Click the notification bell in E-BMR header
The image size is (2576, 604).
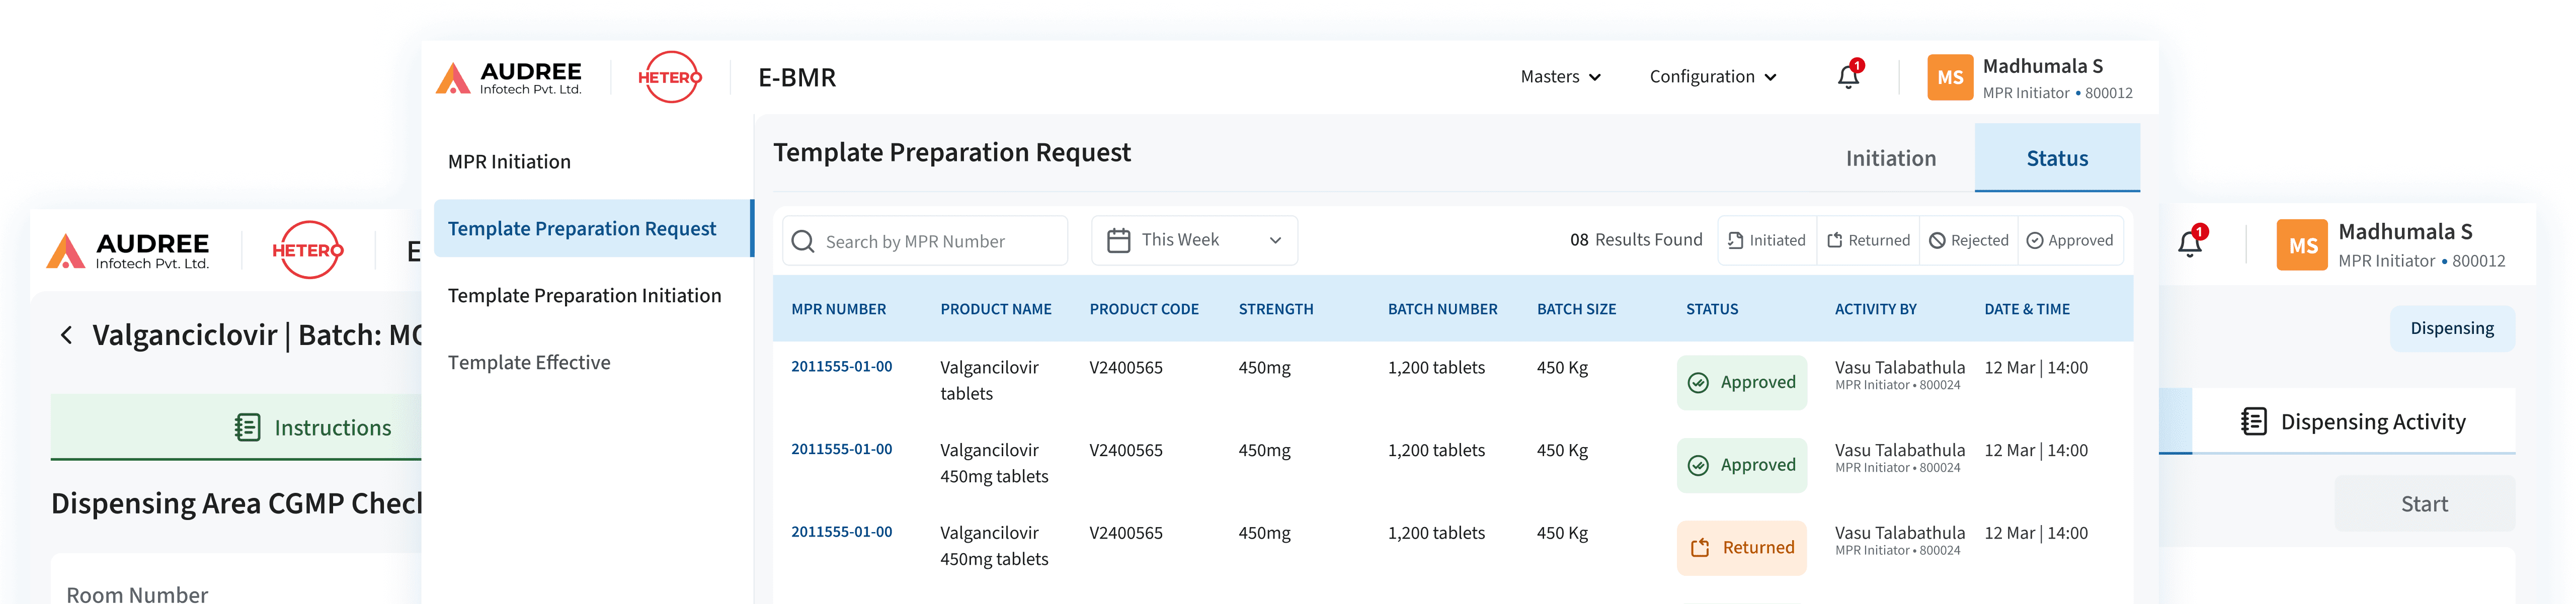[1848, 77]
